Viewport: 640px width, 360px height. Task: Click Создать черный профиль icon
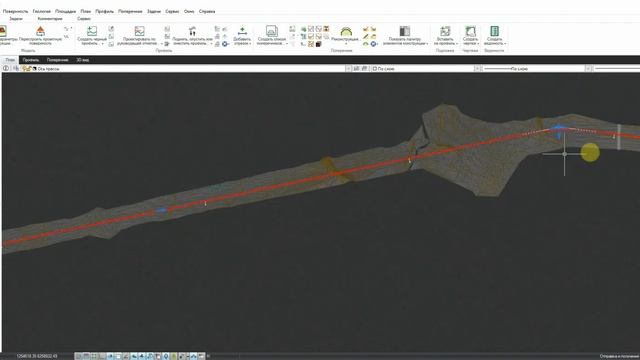[x=92, y=31]
